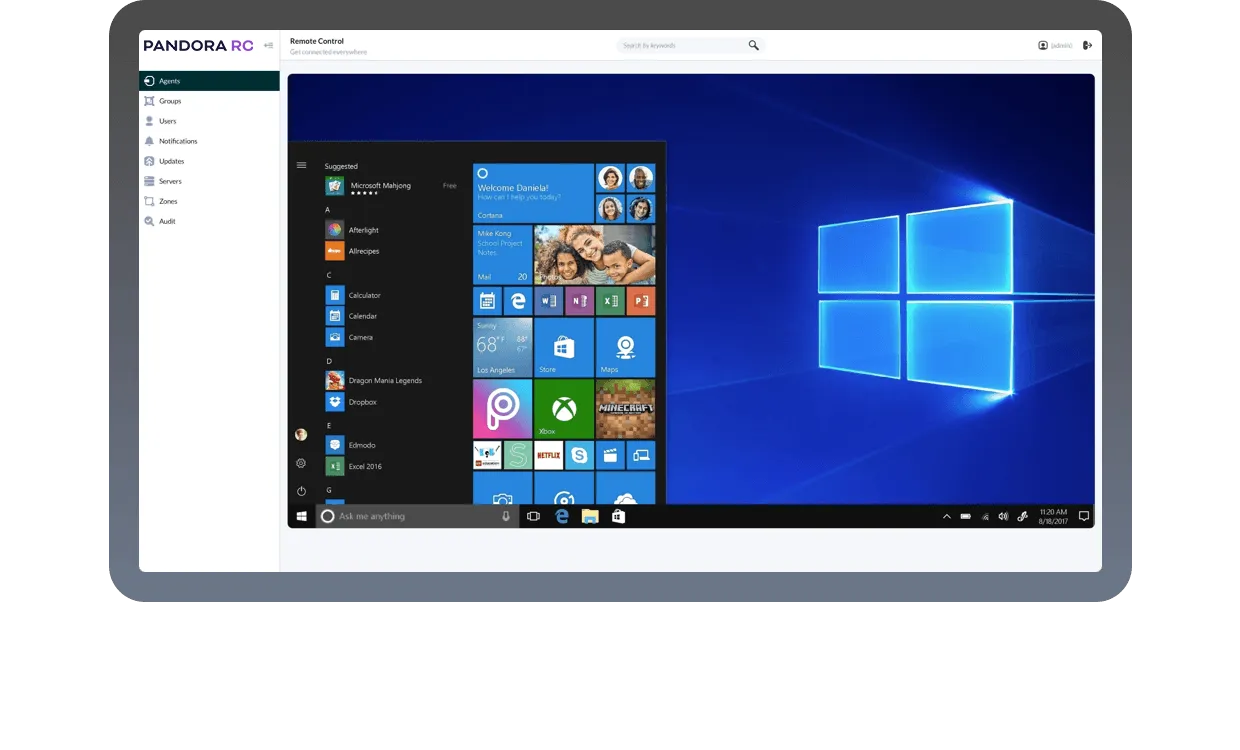
Task: Open the Netflix tile
Action: coord(548,455)
